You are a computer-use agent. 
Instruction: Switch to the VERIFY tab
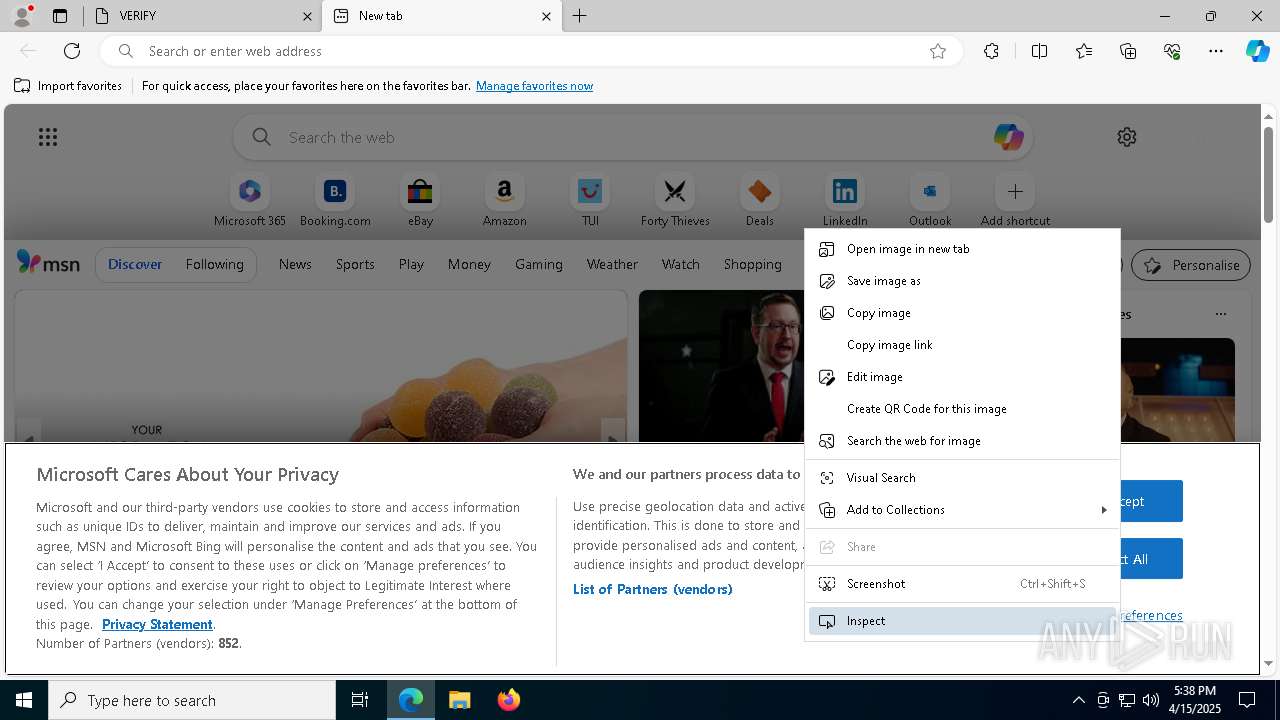click(202, 16)
